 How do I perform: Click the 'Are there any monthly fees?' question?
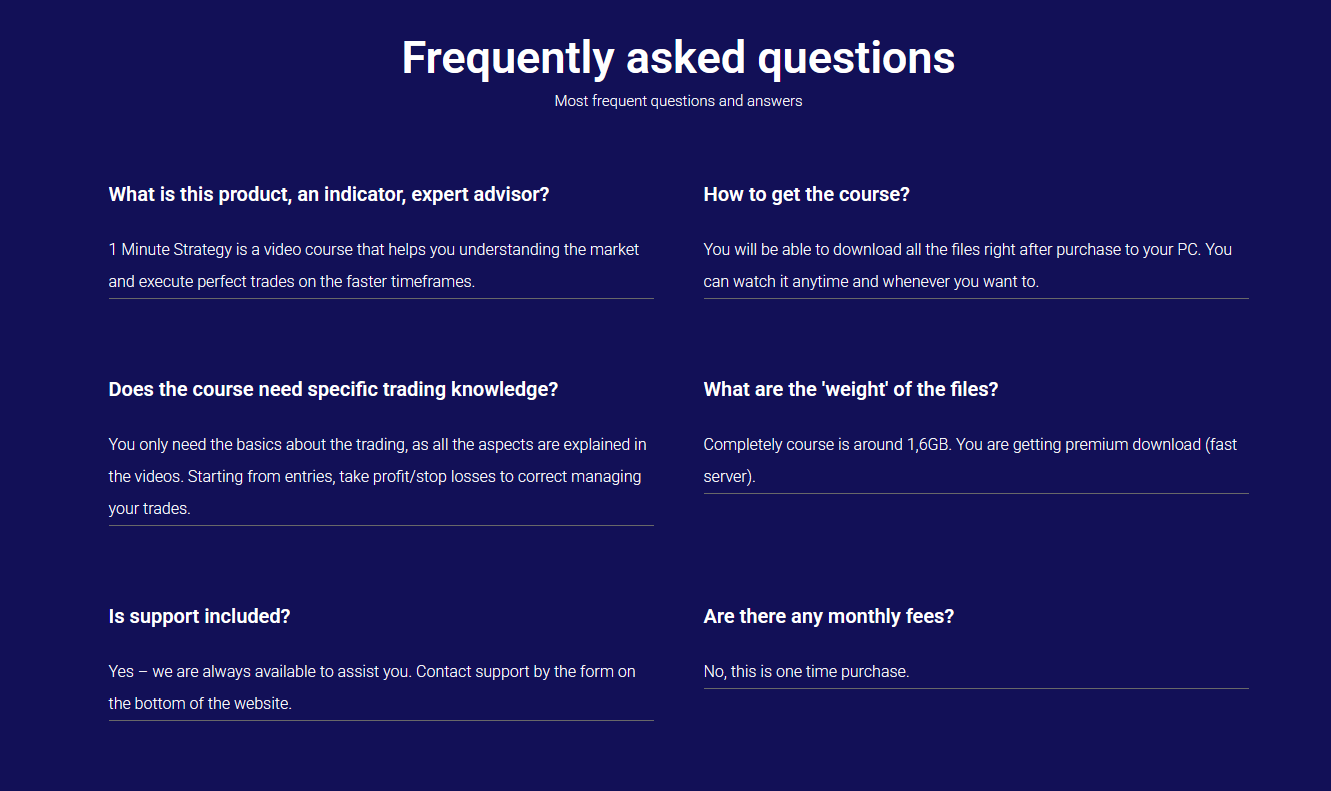click(828, 616)
